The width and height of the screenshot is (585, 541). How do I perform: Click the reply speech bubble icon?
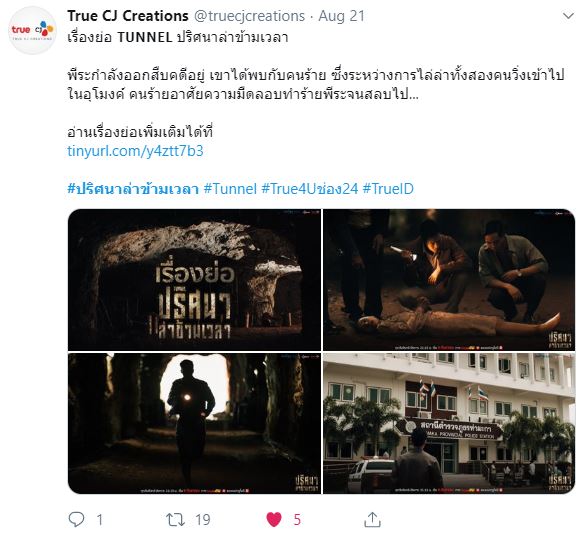point(76,519)
